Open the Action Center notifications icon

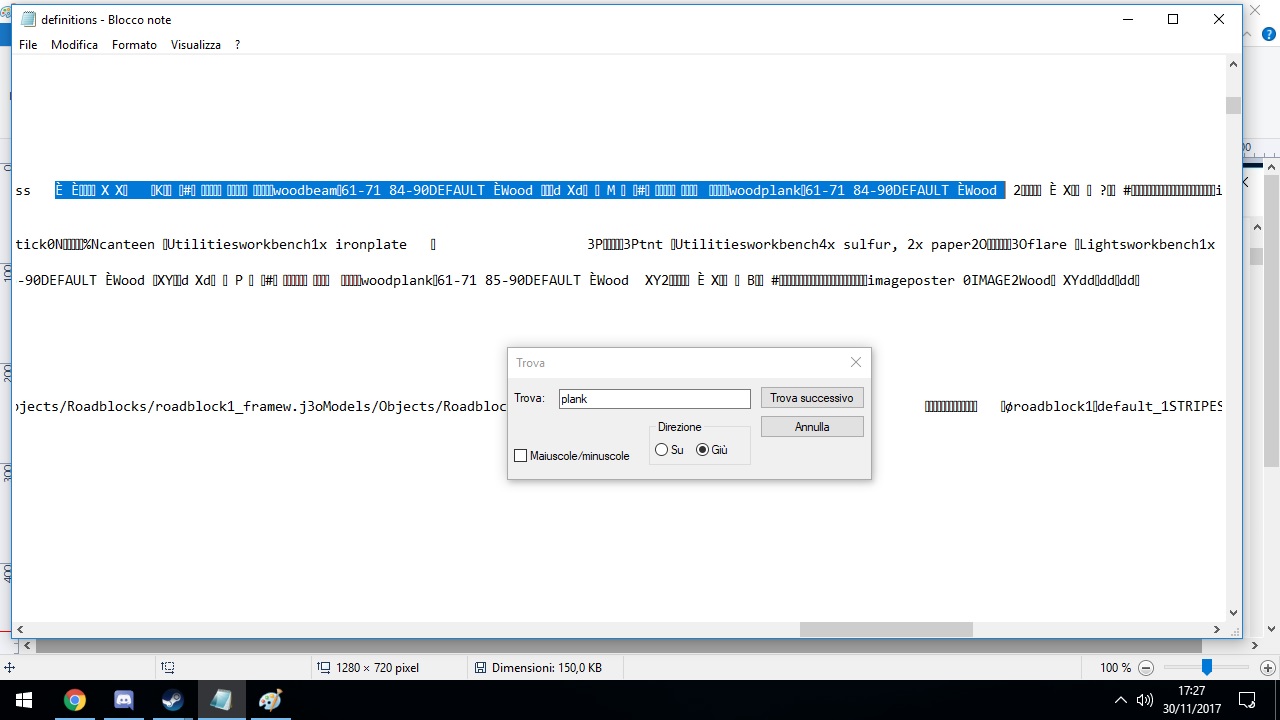1247,700
